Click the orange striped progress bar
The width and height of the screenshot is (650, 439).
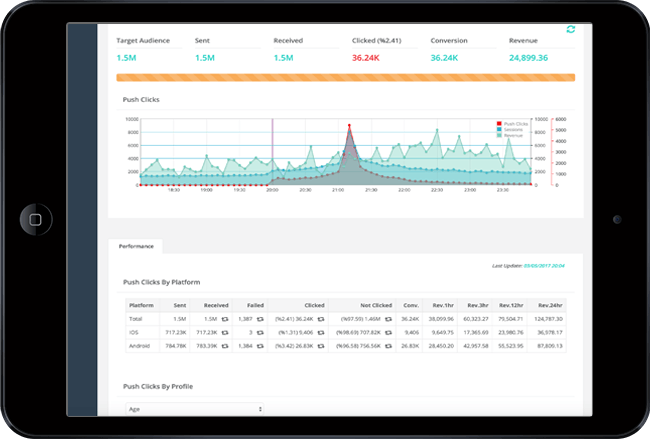(346, 78)
